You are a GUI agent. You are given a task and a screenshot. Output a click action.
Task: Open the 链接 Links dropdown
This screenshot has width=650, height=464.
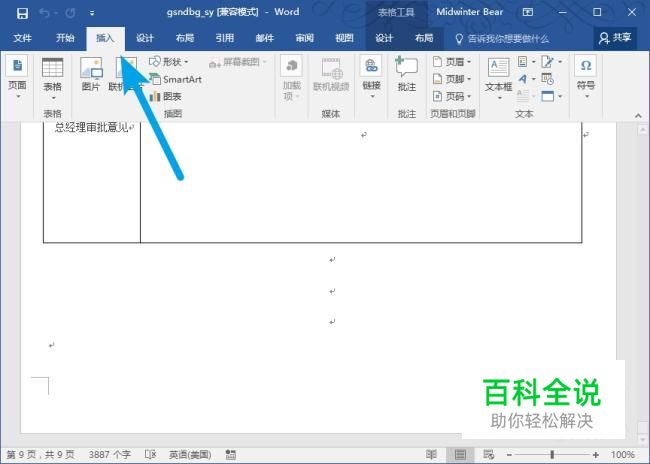pos(371,79)
